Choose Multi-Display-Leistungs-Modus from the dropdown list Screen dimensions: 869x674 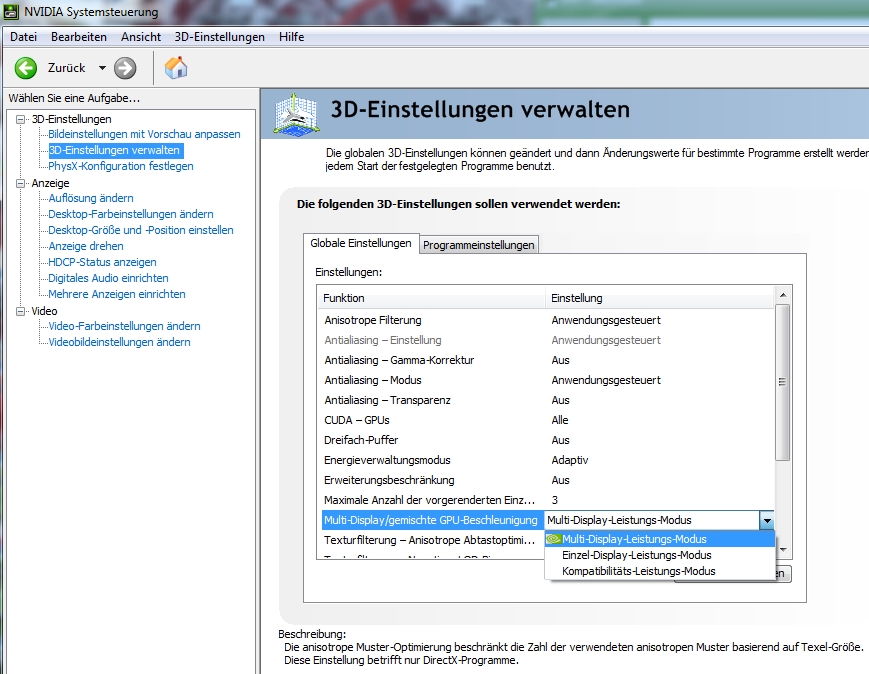tap(660, 539)
